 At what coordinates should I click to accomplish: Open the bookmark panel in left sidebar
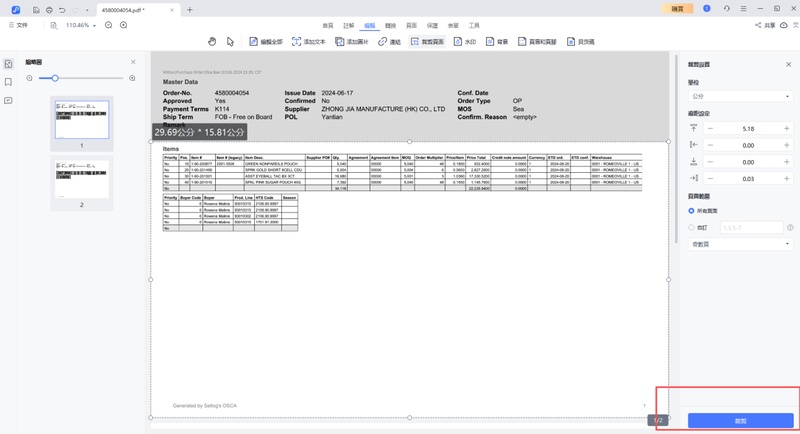9,82
